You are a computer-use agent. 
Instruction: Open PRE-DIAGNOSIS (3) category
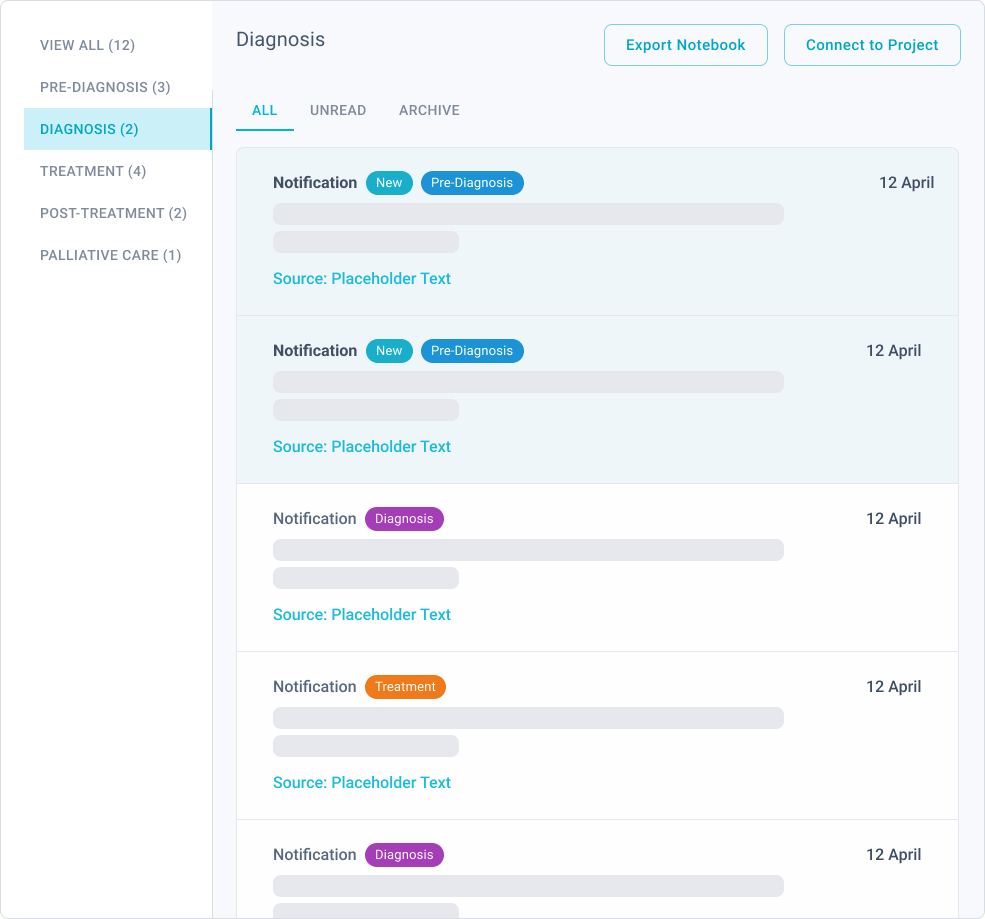point(105,87)
